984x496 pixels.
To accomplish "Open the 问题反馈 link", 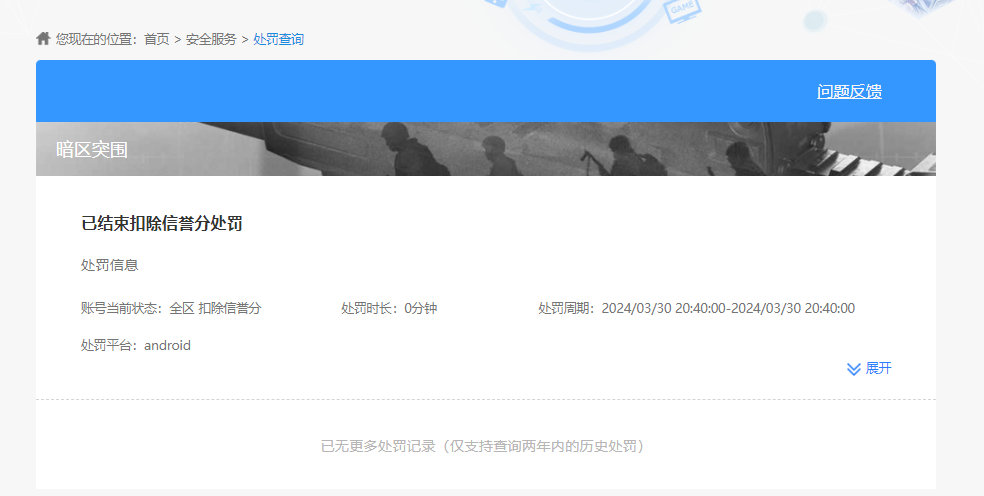I will 849,91.
